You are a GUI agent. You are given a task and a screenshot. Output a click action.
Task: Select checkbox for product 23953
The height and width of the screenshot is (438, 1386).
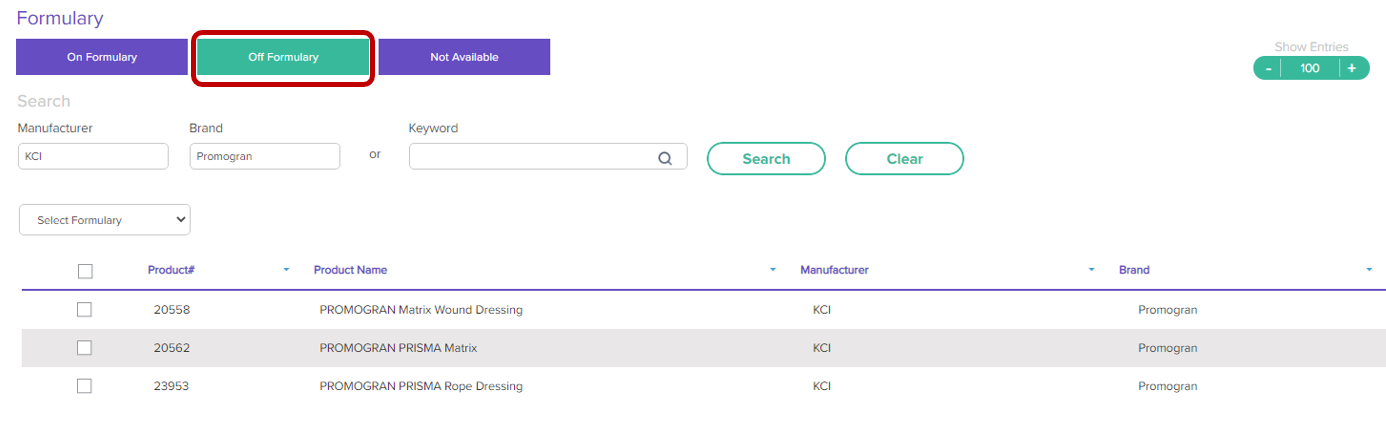point(85,386)
